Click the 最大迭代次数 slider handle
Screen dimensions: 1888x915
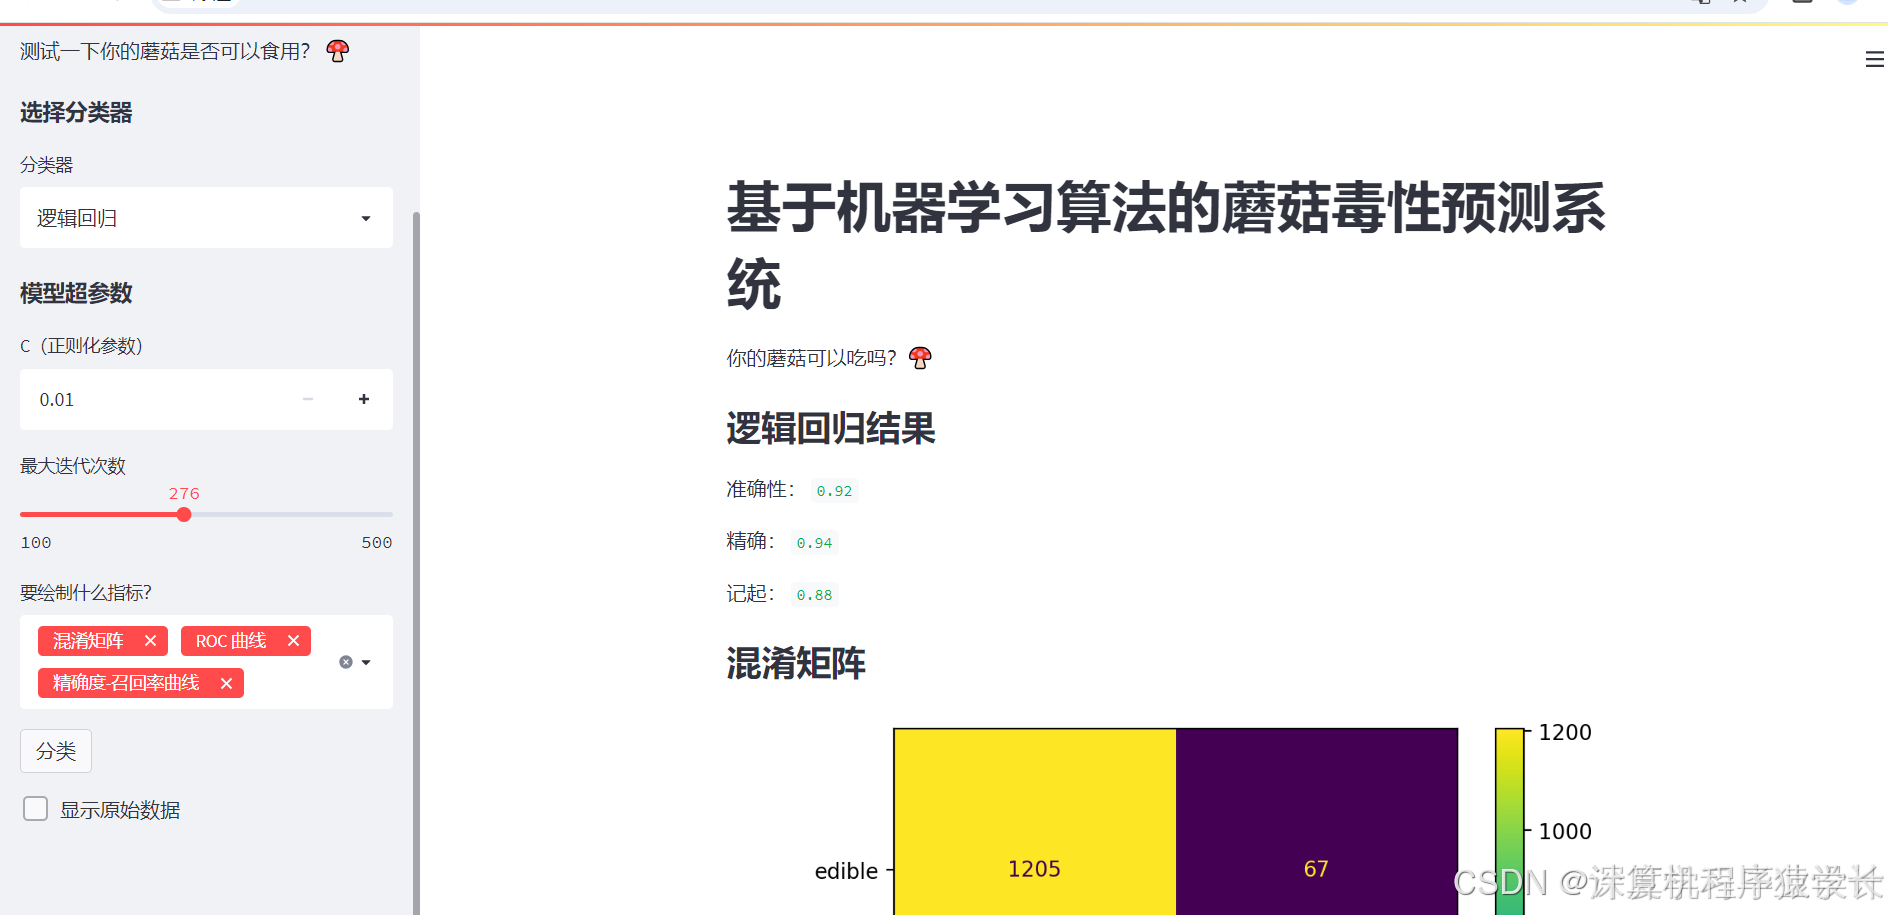click(x=184, y=514)
